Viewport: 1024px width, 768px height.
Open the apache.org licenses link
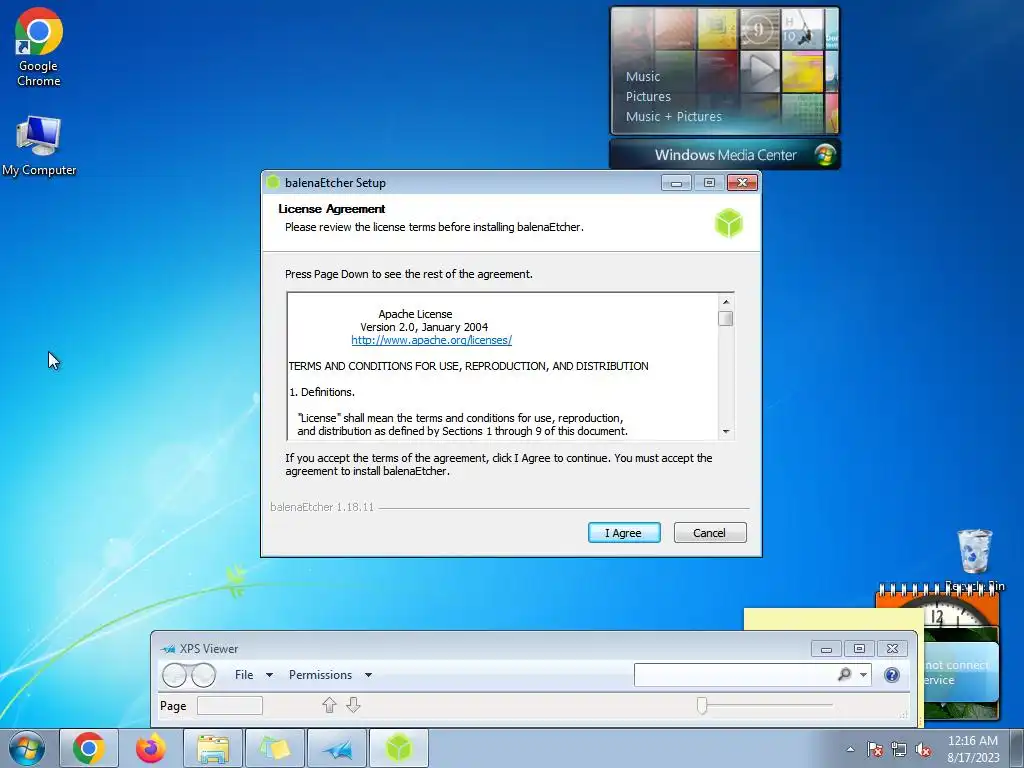coord(431,340)
